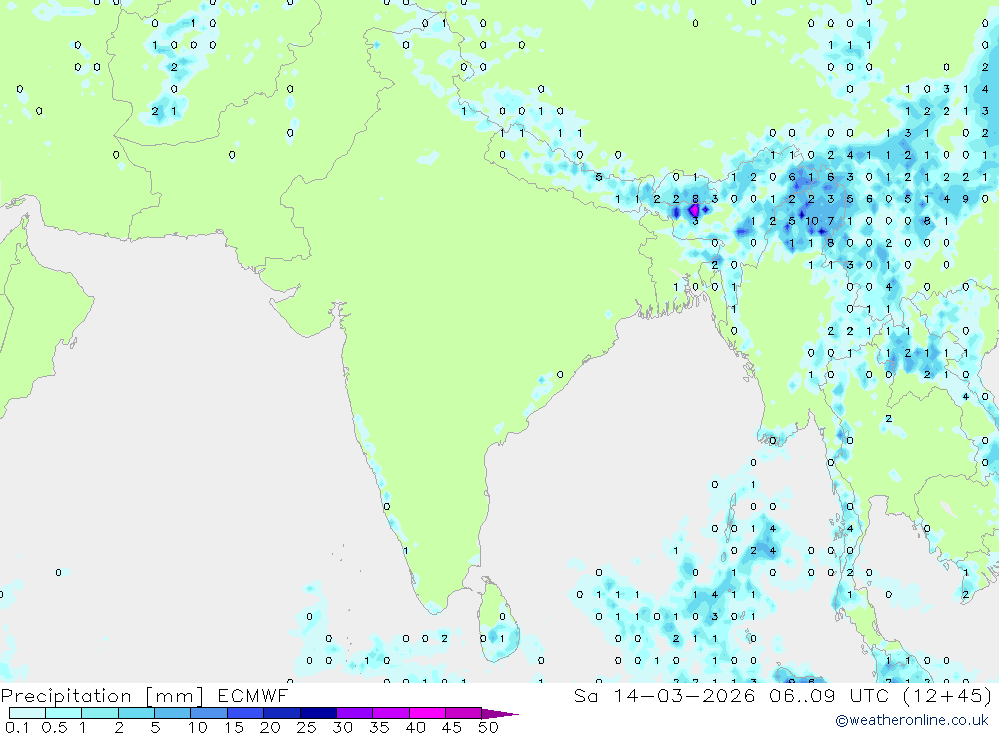Click the 1–2 mm legend color swatch

99,713
